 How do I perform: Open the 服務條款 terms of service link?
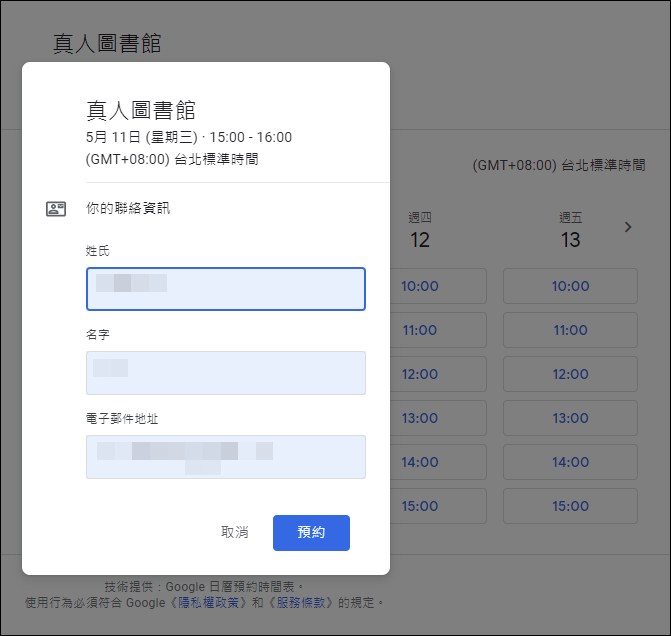pos(300,603)
